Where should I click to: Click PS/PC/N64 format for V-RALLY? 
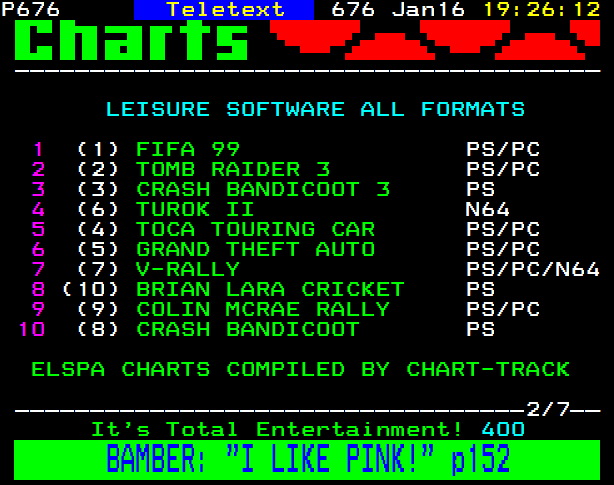pyautogui.click(x=533, y=269)
